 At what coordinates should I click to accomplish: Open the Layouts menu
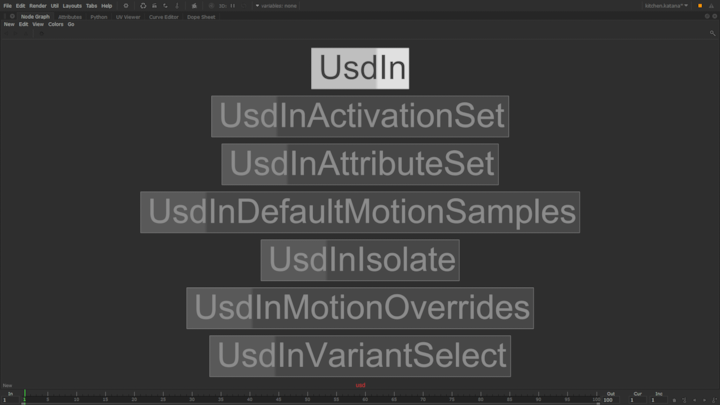pos(72,6)
